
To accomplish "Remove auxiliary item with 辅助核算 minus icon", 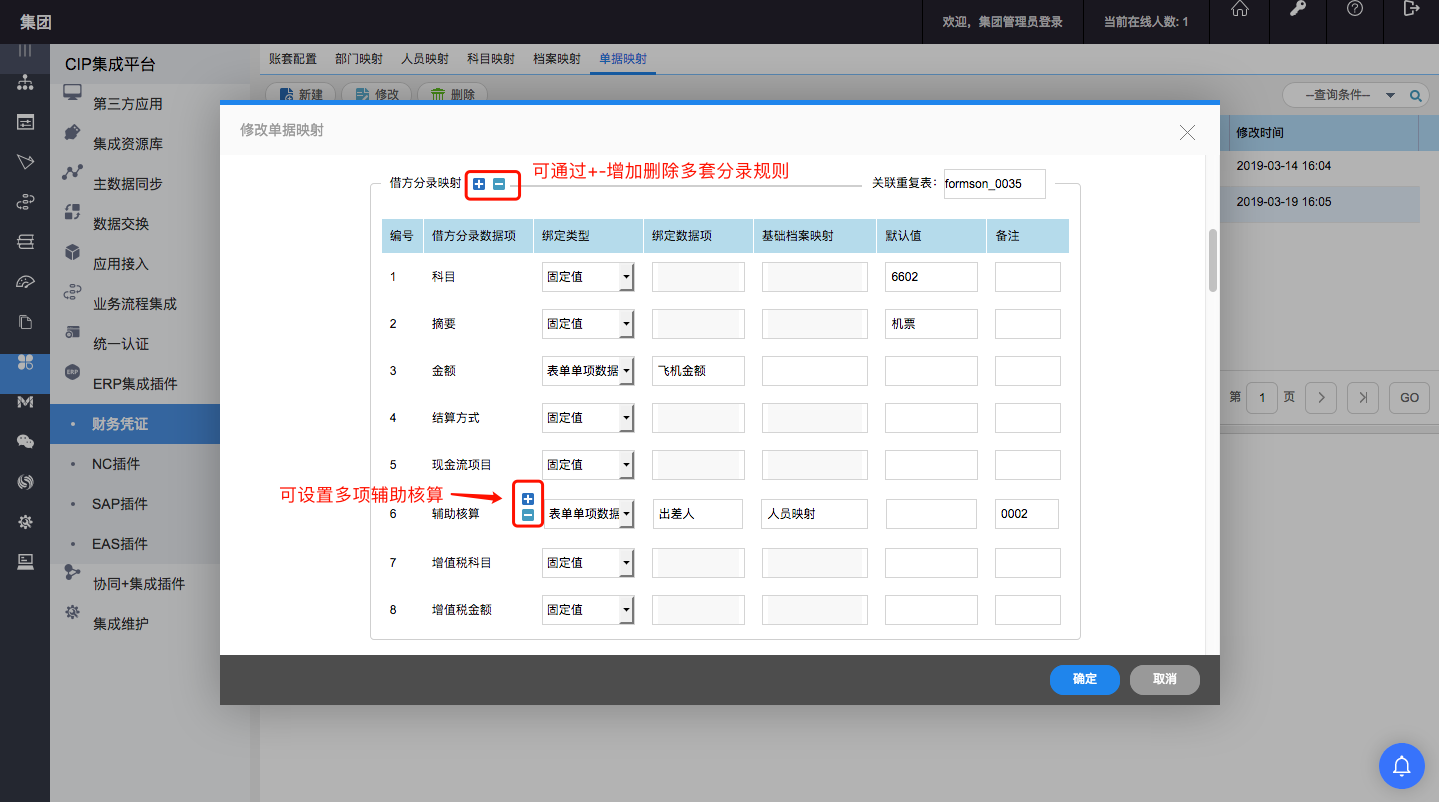I will pos(528,516).
